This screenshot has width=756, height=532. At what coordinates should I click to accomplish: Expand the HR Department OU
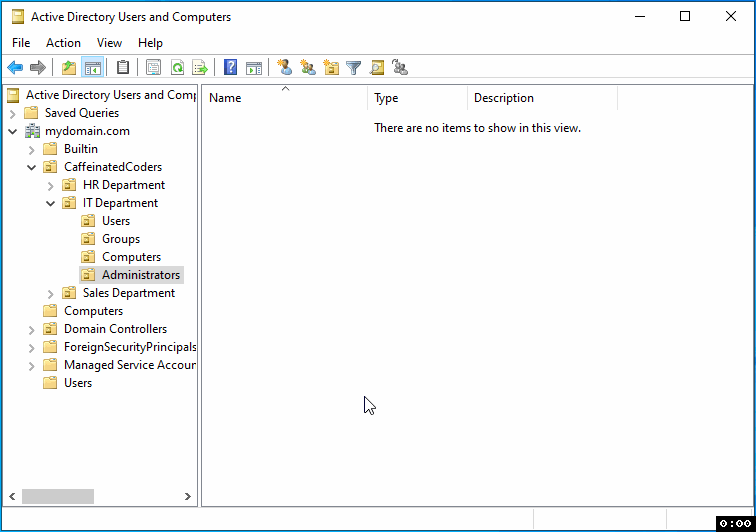point(51,186)
